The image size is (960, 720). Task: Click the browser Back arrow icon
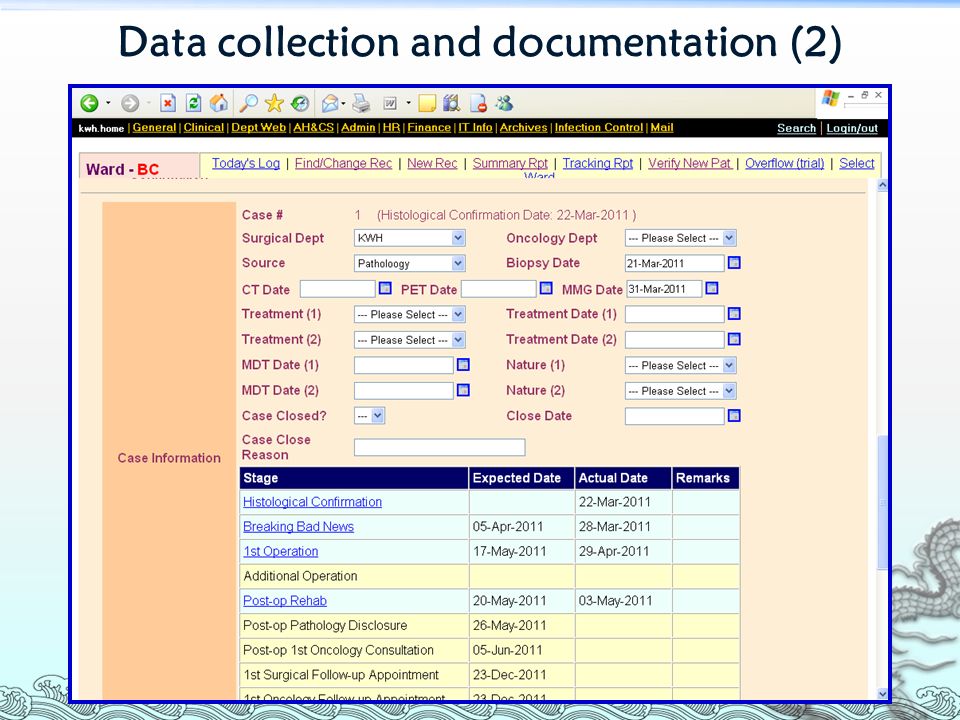coord(89,103)
